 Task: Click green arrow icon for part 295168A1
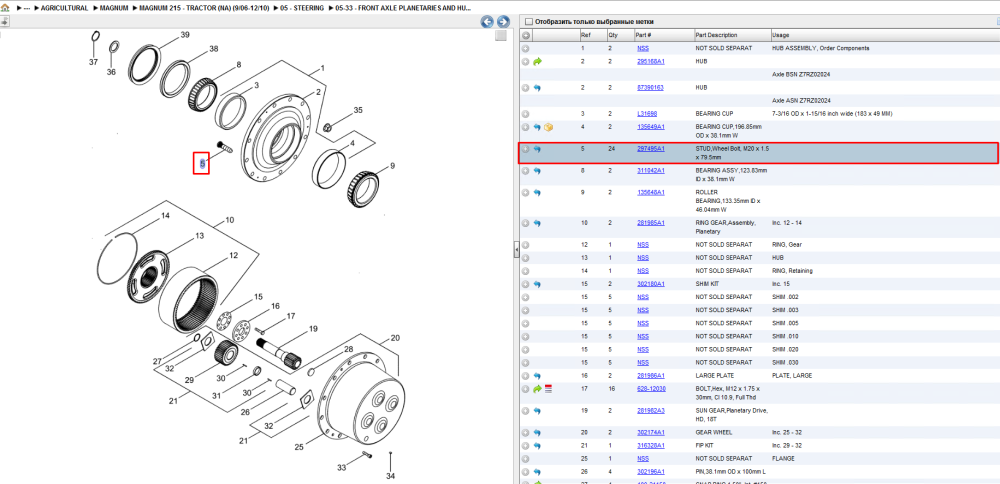537,62
